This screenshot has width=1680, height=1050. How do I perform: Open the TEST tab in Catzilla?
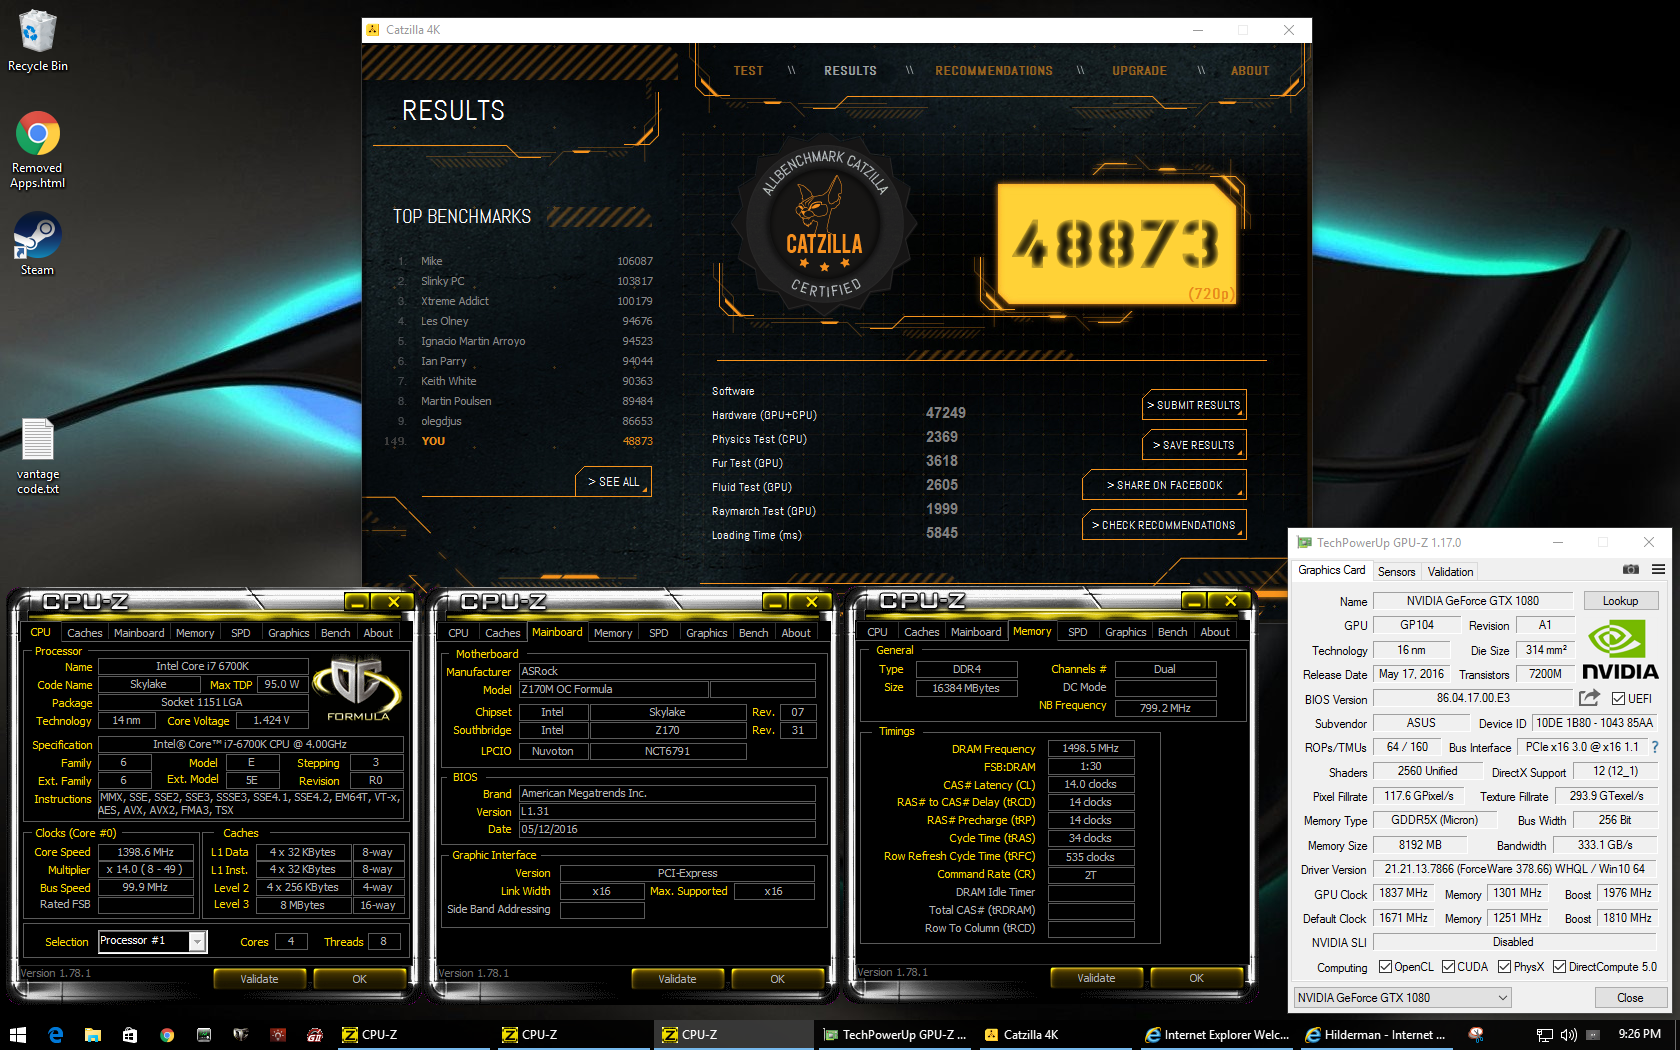(748, 71)
